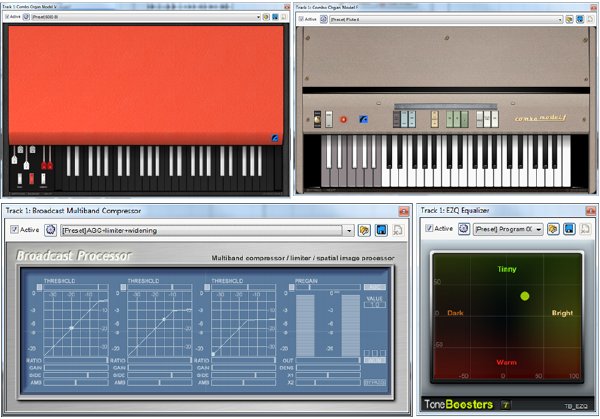Adjust the X1 slider in Broadcast Processor
Image resolution: width=600 pixels, height=419 pixels.
tap(328, 375)
